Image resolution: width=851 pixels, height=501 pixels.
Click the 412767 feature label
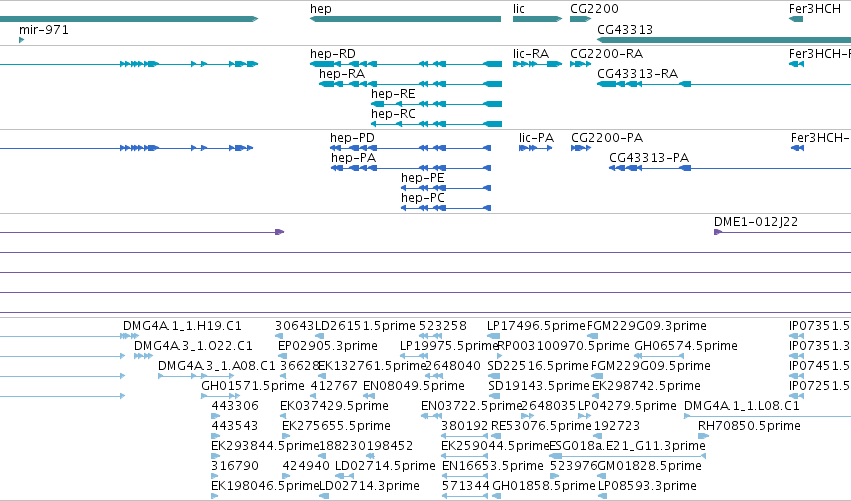point(334,386)
